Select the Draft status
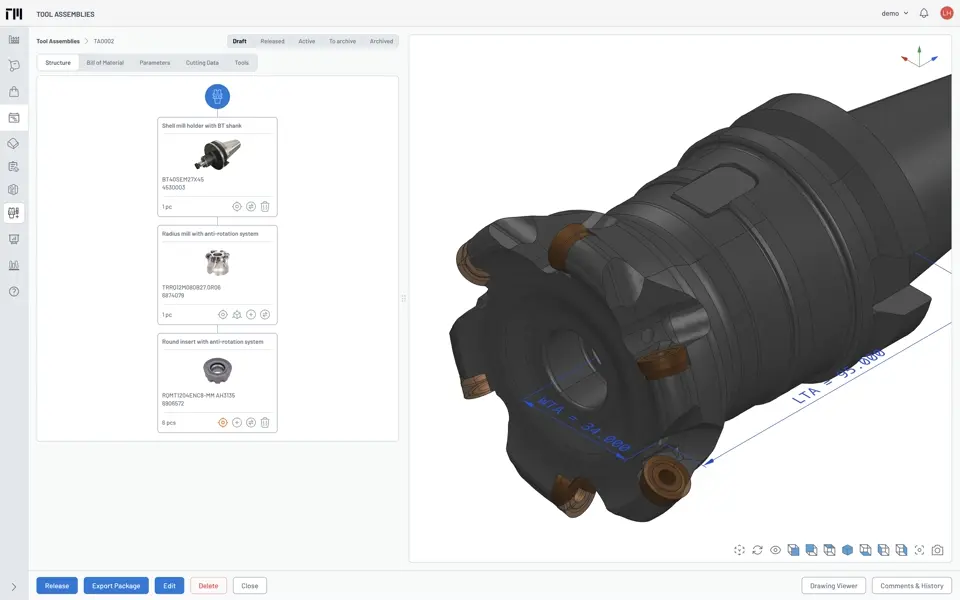 [239, 41]
